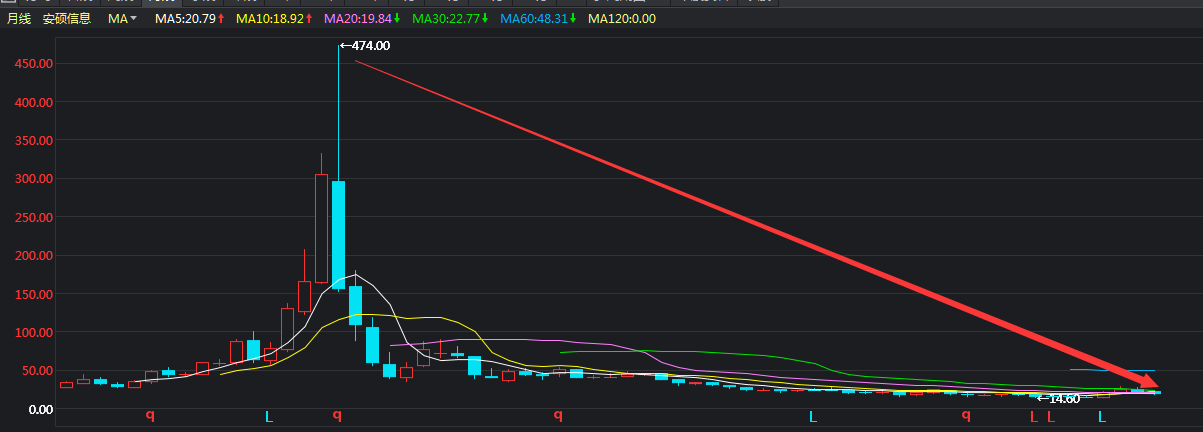Image resolution: width=1203 pixels, height=432 pixels.
Task: Click the white MA5:20.79 indicator label
Action: pyautogui.click(x=189, y=19)
